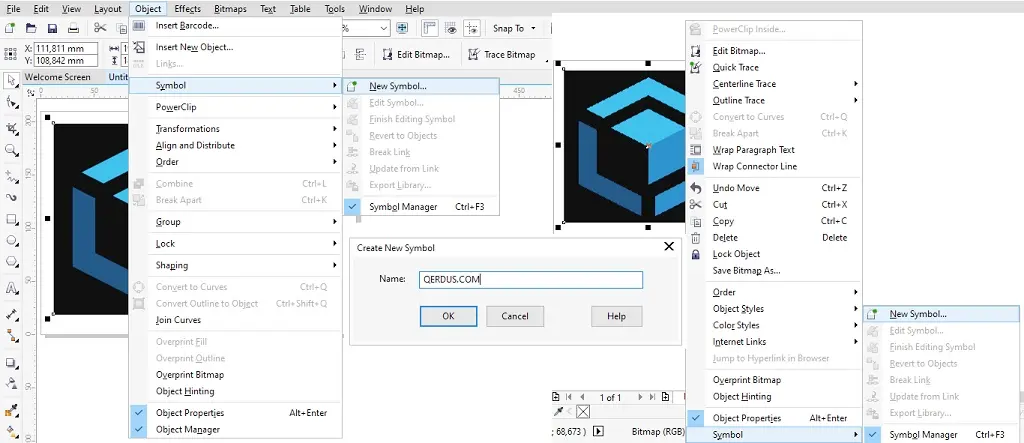Click the Save floppy disk icon
1024x443 pixels.
(52, 28)
